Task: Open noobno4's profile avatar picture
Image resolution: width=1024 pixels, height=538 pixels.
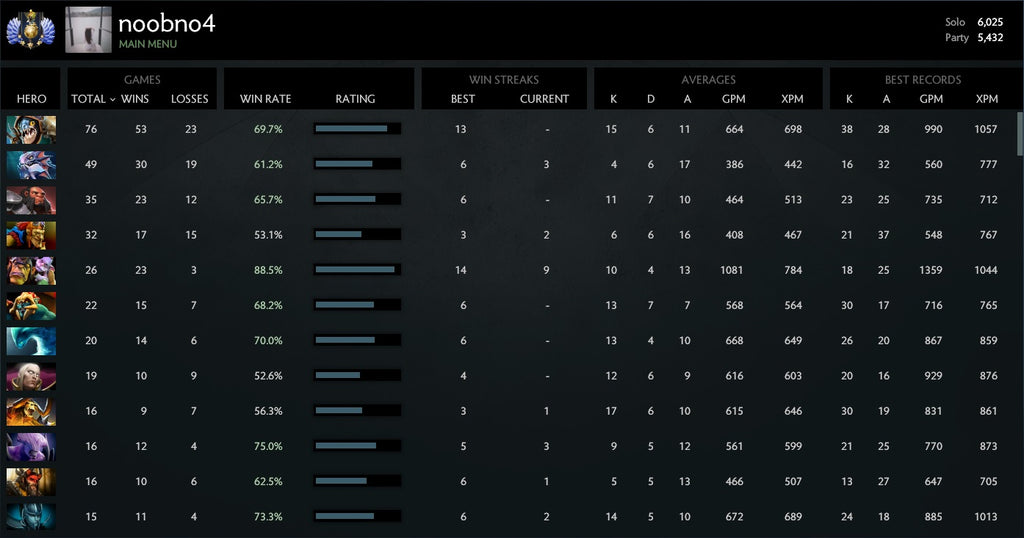Action: point(88,30)
